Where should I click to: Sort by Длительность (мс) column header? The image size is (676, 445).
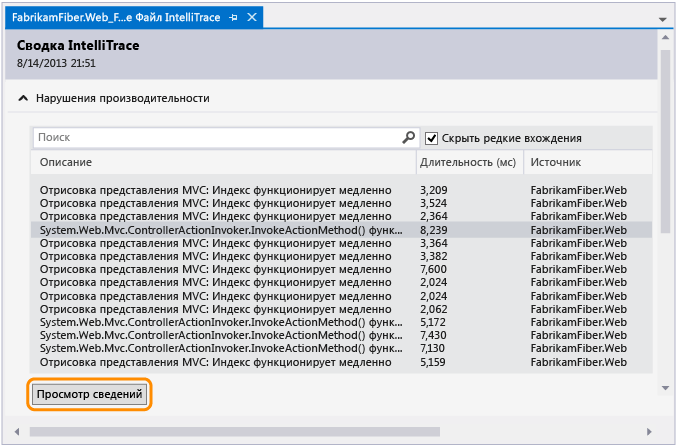point(470,162)
